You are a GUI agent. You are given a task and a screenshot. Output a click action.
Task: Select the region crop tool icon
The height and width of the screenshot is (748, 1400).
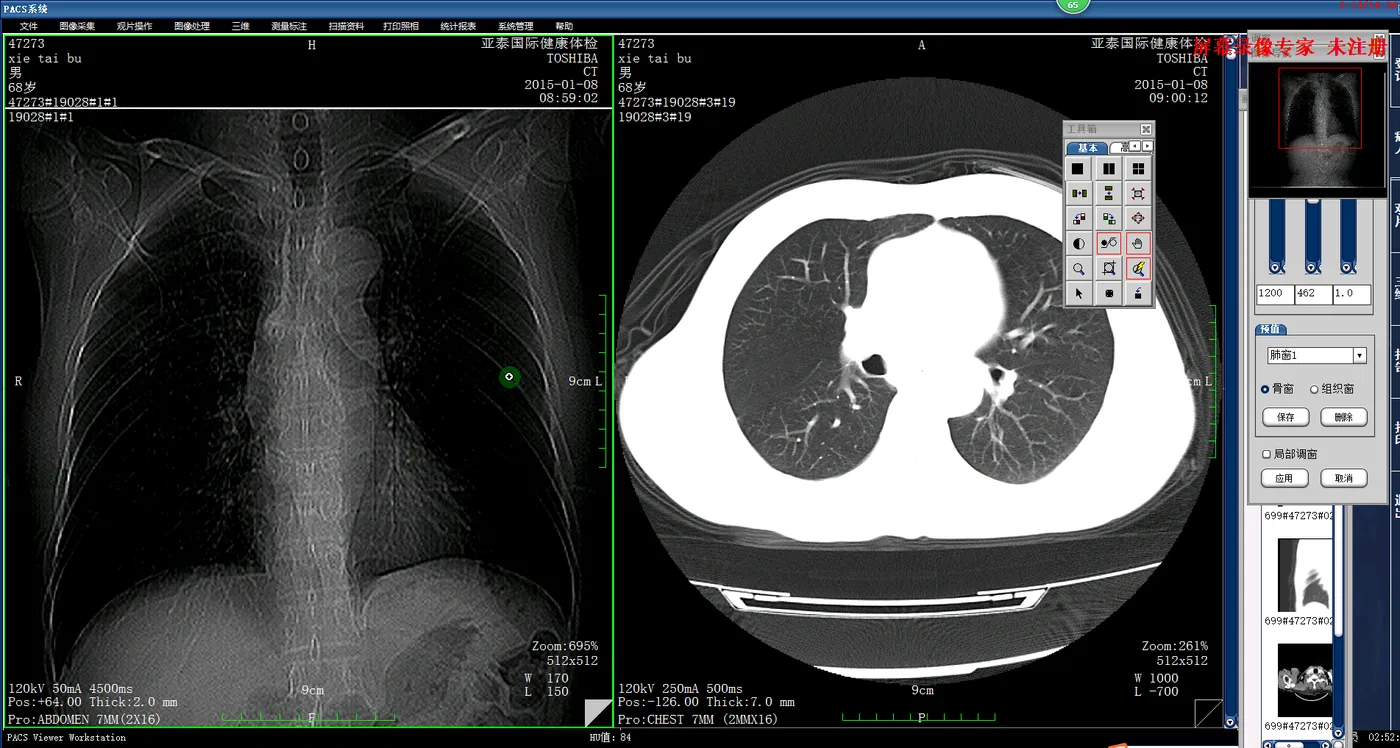(1108, 268)
